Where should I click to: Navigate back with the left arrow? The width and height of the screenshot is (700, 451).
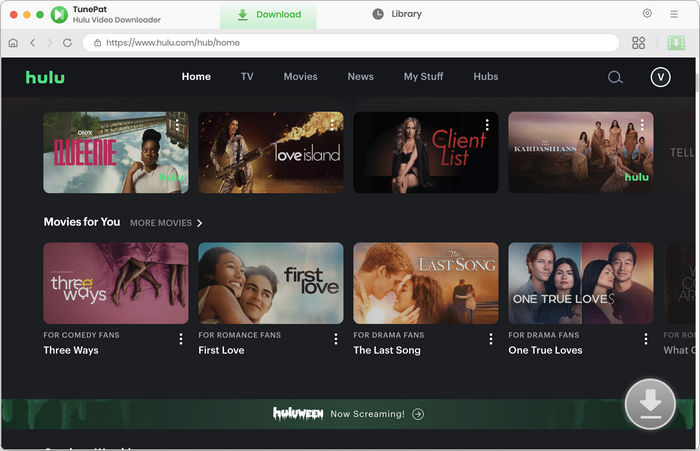pyautogui.click(x=33, y=42)
